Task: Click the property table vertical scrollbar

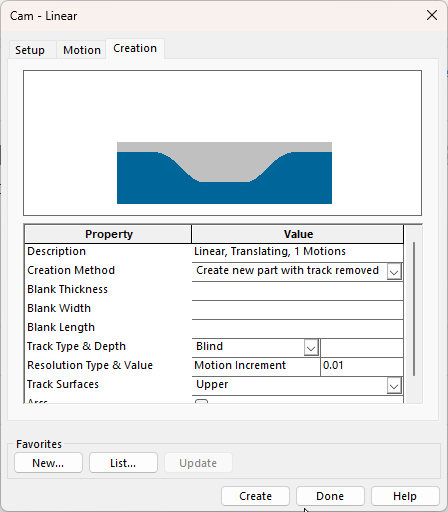Action: click(414, 309)
